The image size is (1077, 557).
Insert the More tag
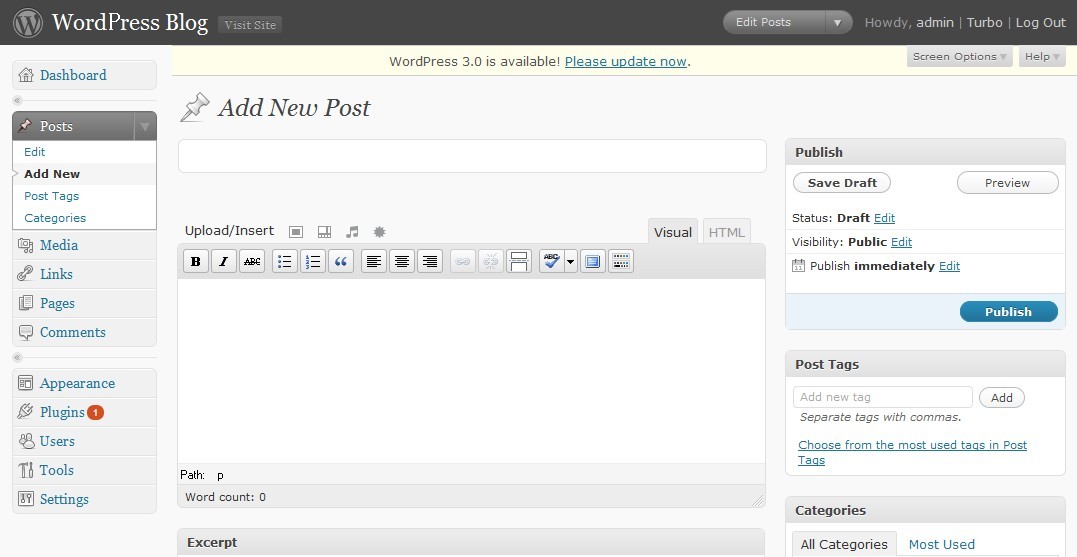tap(519, 262)
